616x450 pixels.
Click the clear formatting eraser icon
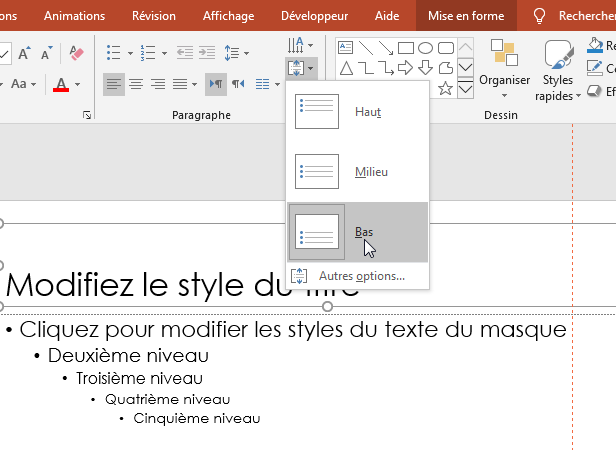[77, 53]
